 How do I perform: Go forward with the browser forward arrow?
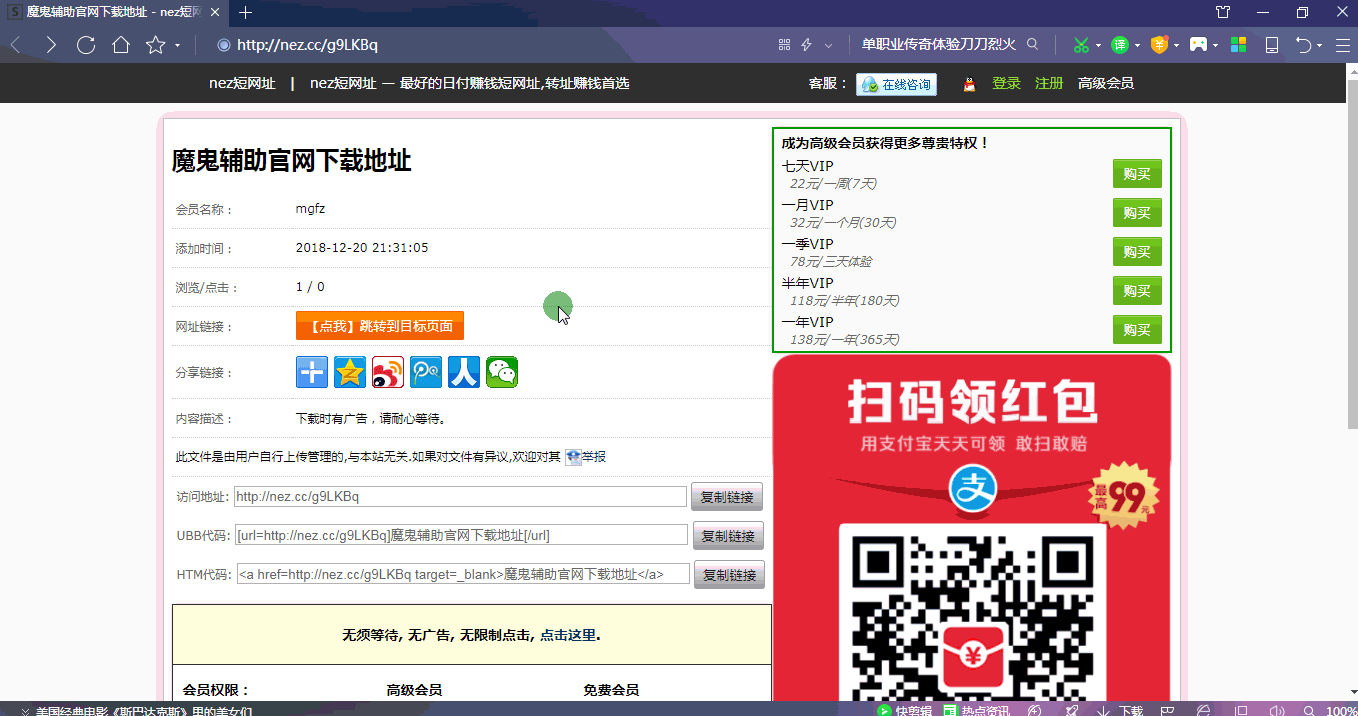click(50, 45)
